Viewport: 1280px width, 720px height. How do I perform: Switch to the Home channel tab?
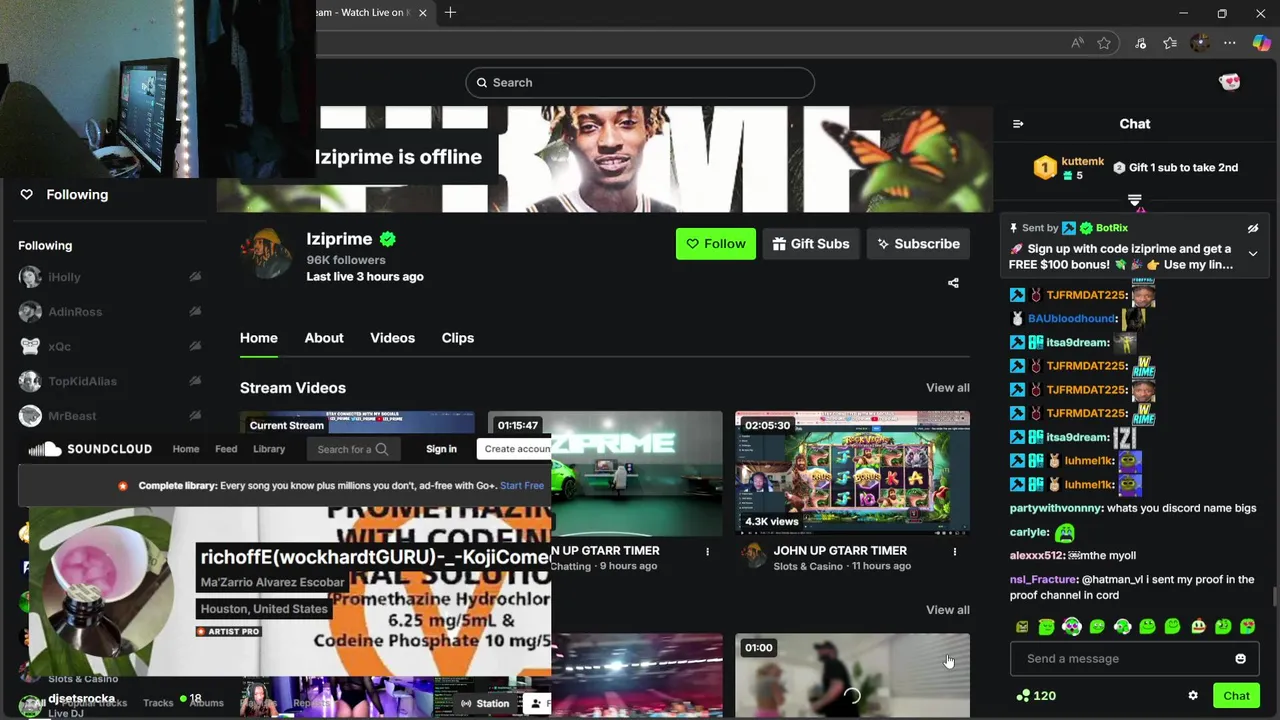pyautogui.click(x=259, y=338)
